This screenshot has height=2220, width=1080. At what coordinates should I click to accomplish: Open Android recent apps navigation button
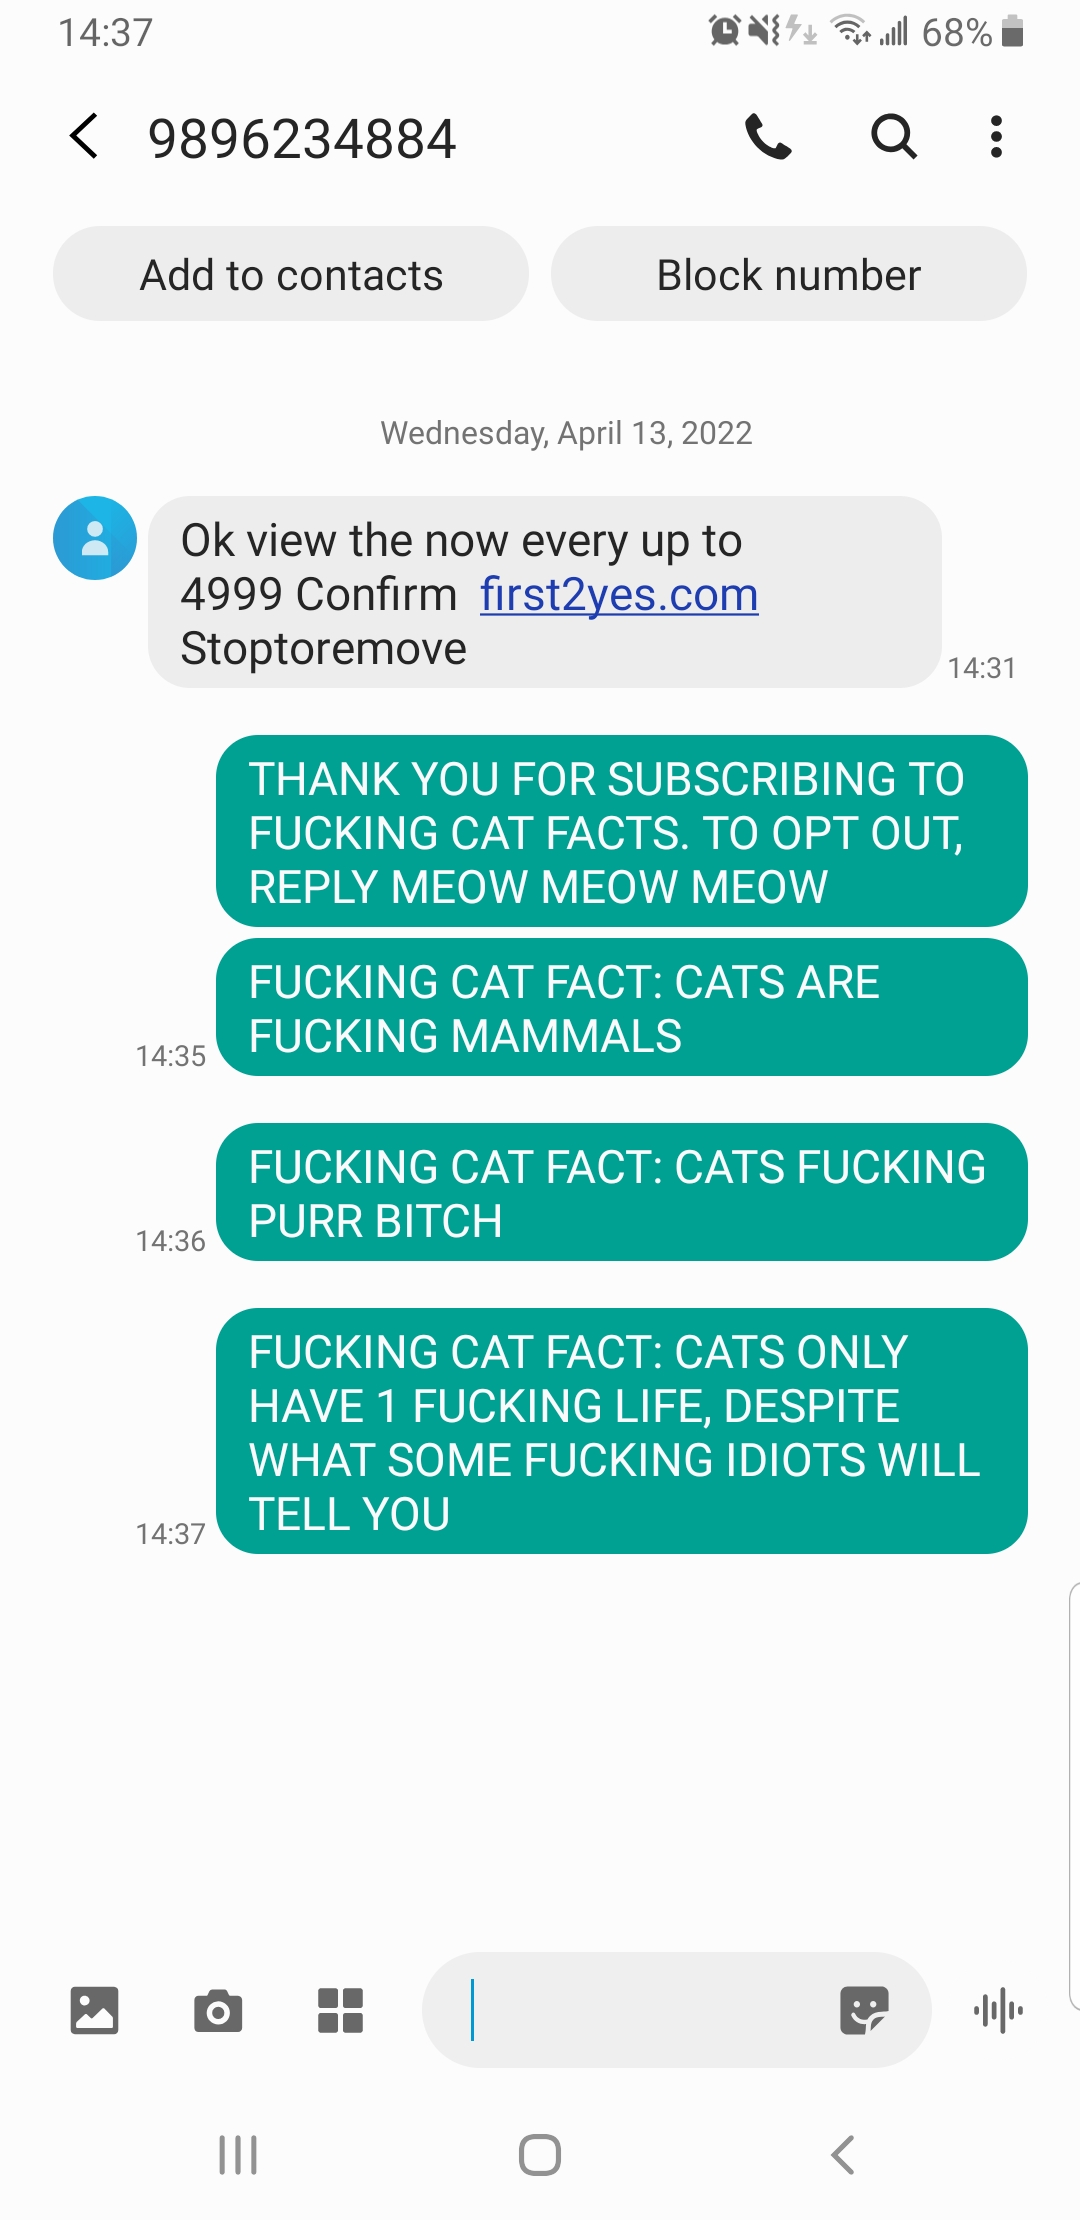(238, 2155)
